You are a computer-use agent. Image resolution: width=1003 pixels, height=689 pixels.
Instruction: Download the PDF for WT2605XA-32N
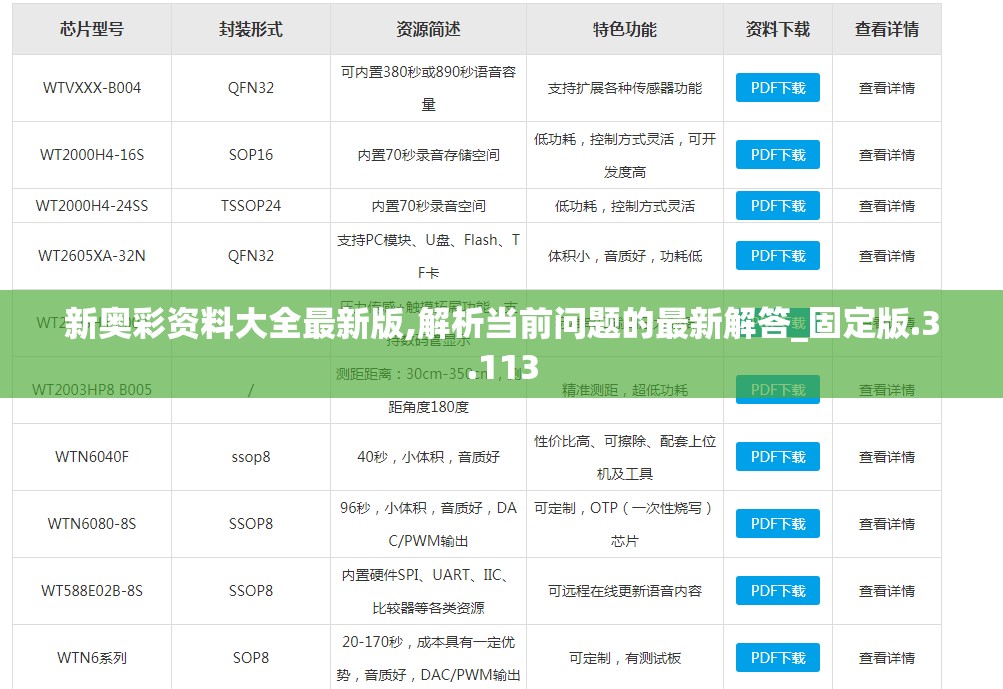[x=777, y=256]
